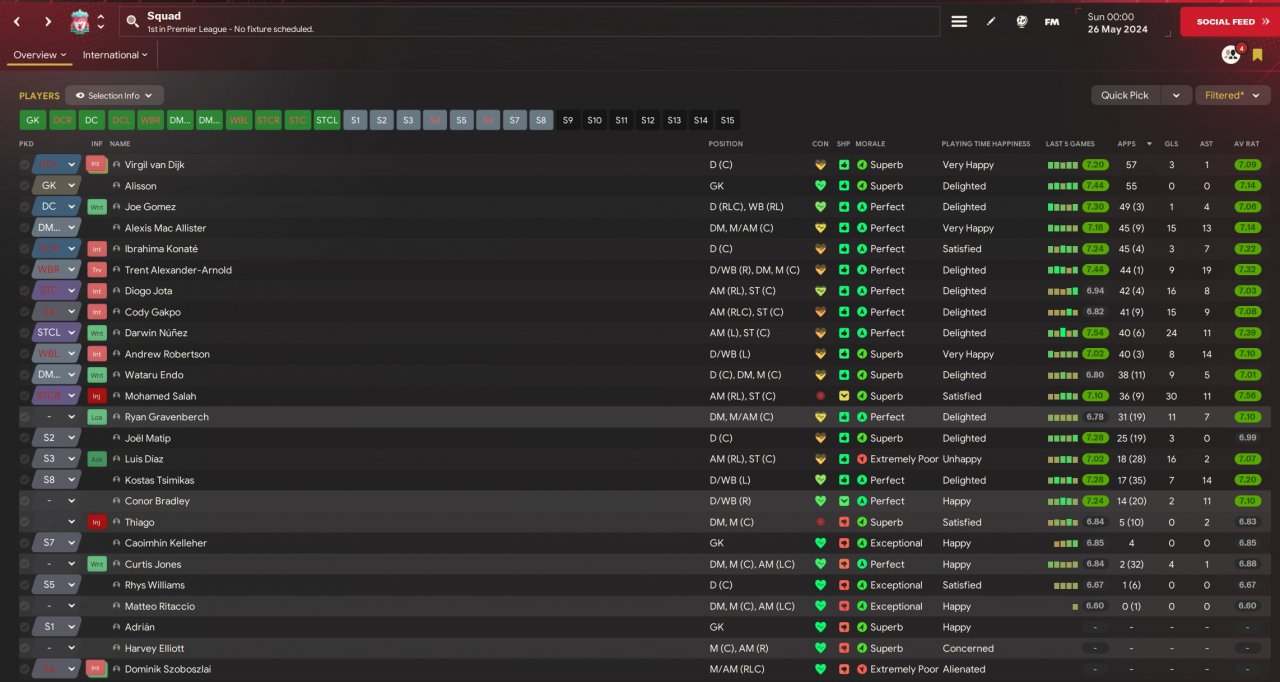Click the Loa info badge for Ryan Gravenberch

click(x=97, y=417)
